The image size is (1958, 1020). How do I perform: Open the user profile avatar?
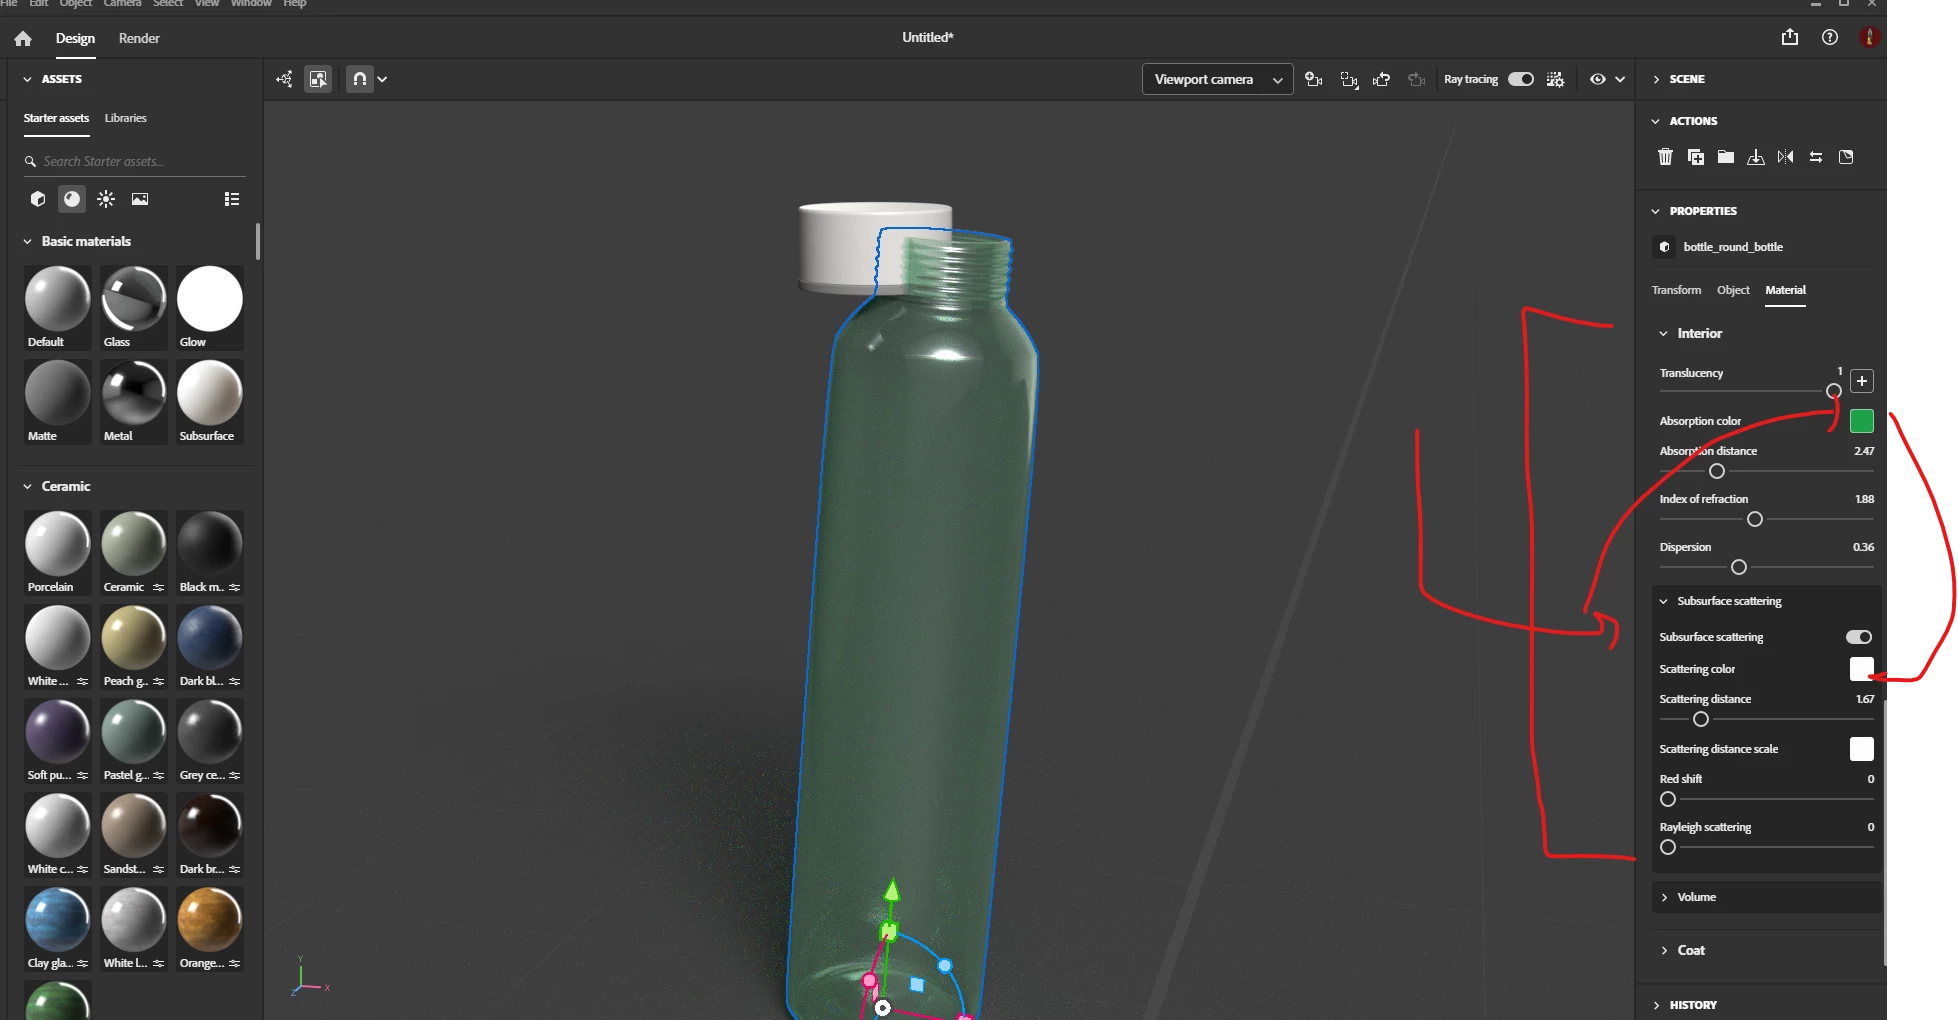coord(1869,37)
